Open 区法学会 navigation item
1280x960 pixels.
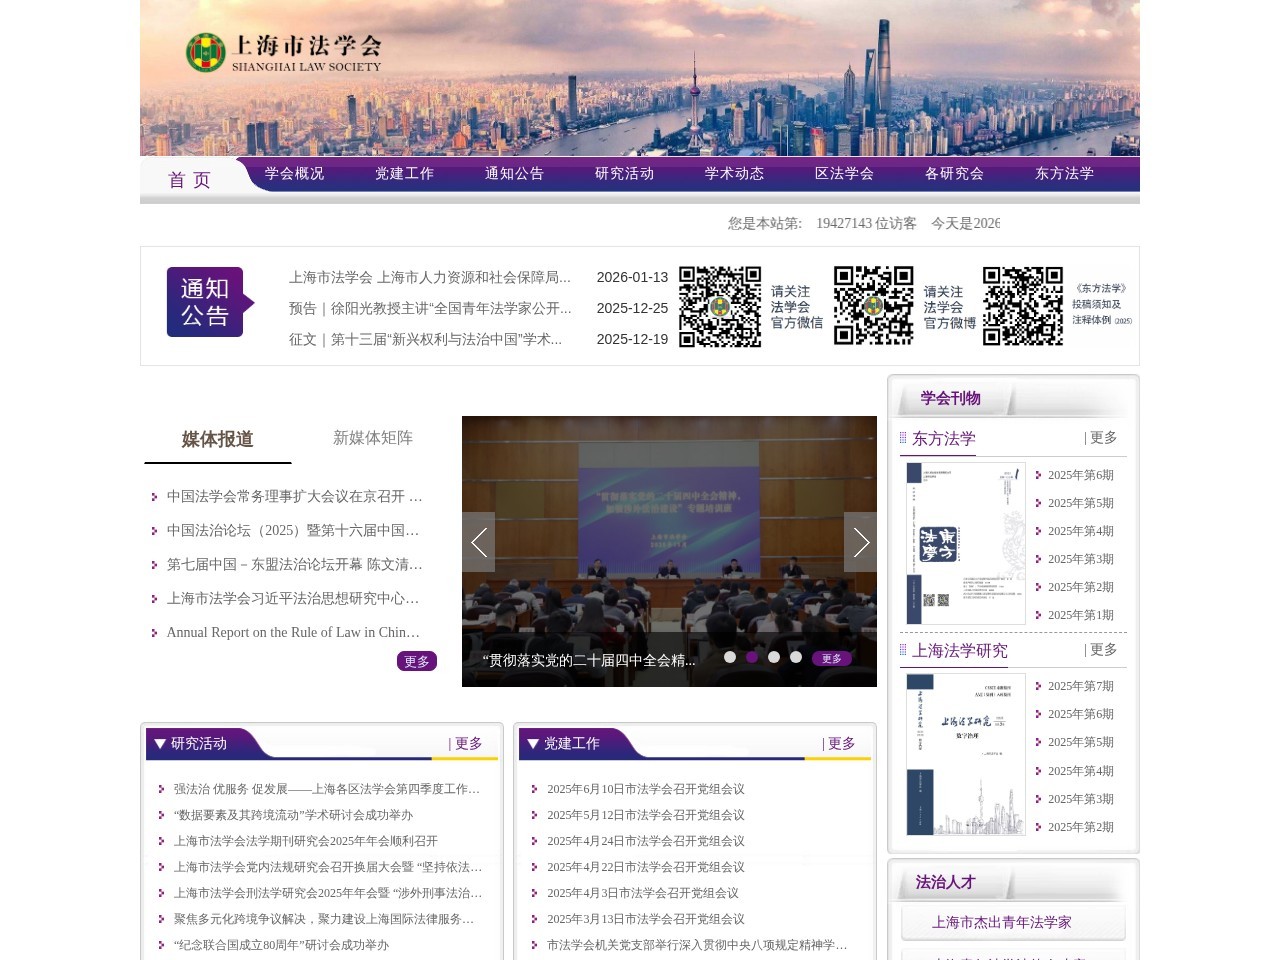click(x=844, y=173)
